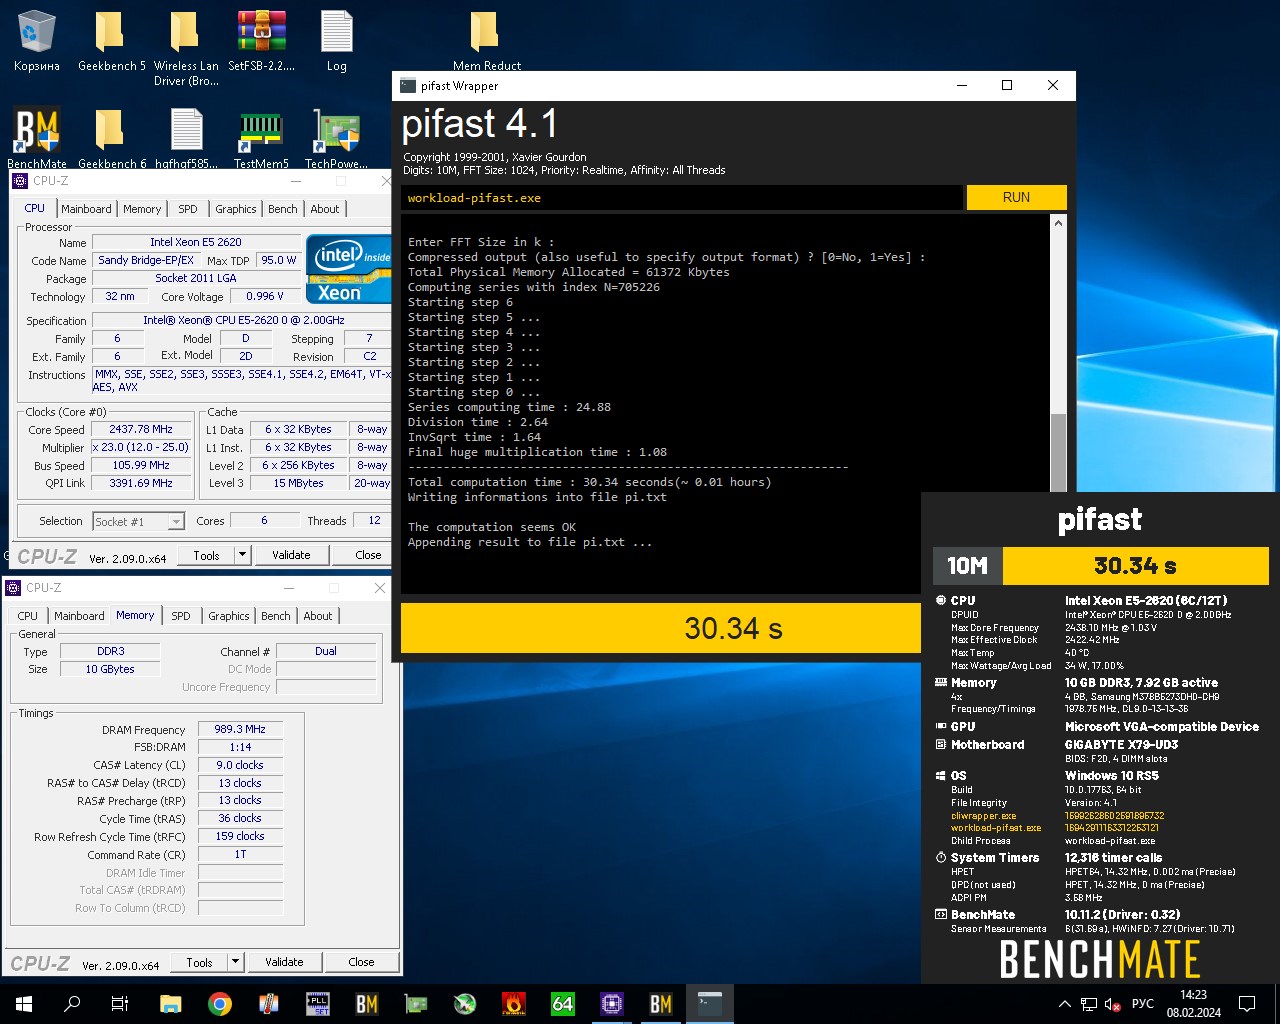This screenshot has width=1280, height=1024.
Task: Switch to CPU-Z purple chip taskbar icon
Action: 612,1004
